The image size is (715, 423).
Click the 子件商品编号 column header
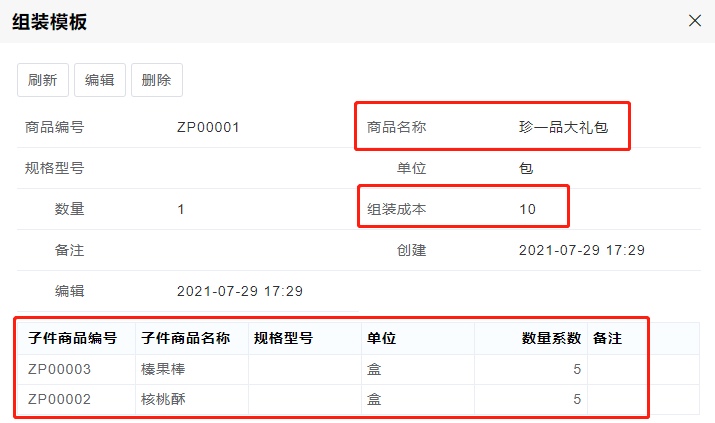(73, 339)
